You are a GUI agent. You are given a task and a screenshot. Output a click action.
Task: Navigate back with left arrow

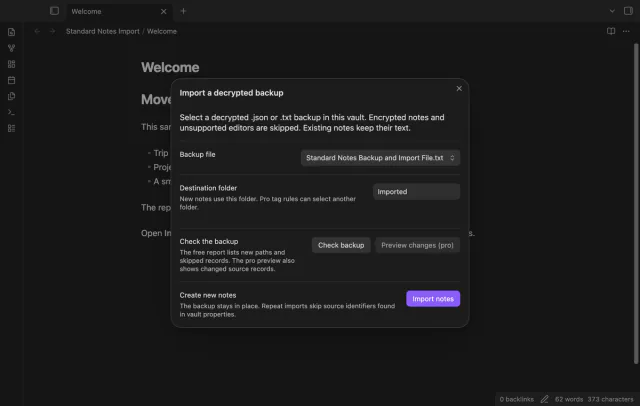37,31
